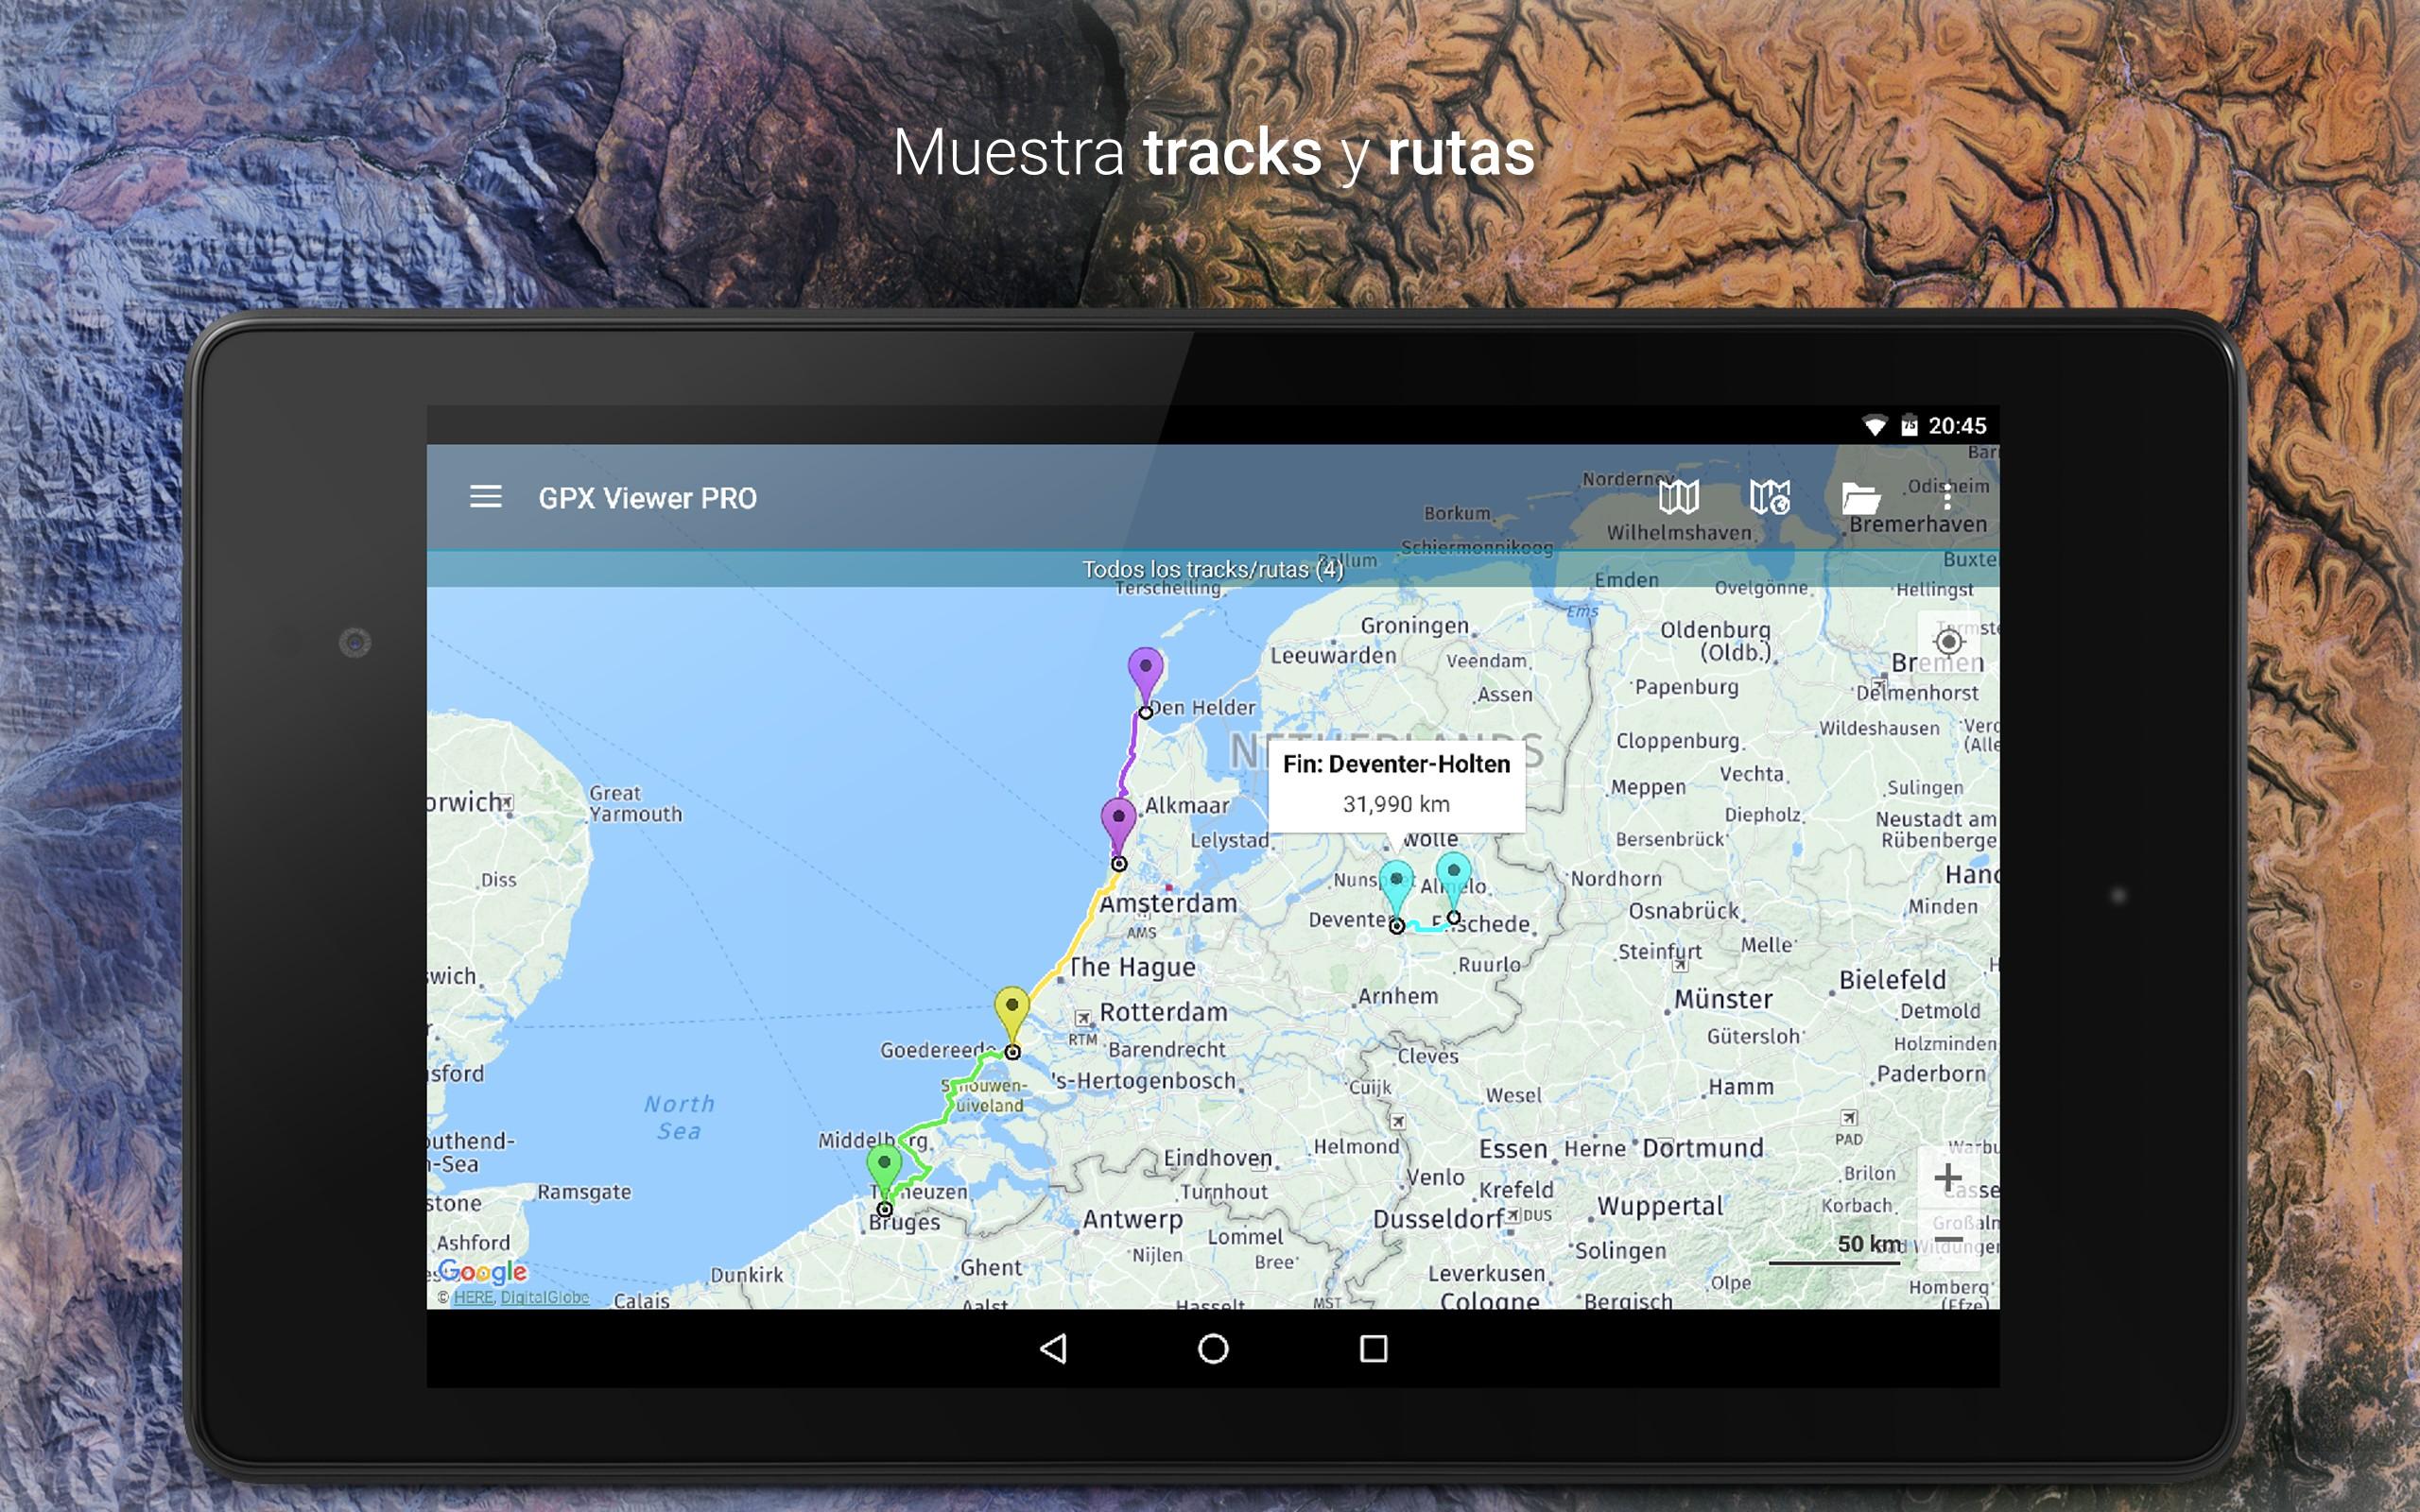
Task: Click the 50 km scale indicator
Action: (x=1836, y=1250)
